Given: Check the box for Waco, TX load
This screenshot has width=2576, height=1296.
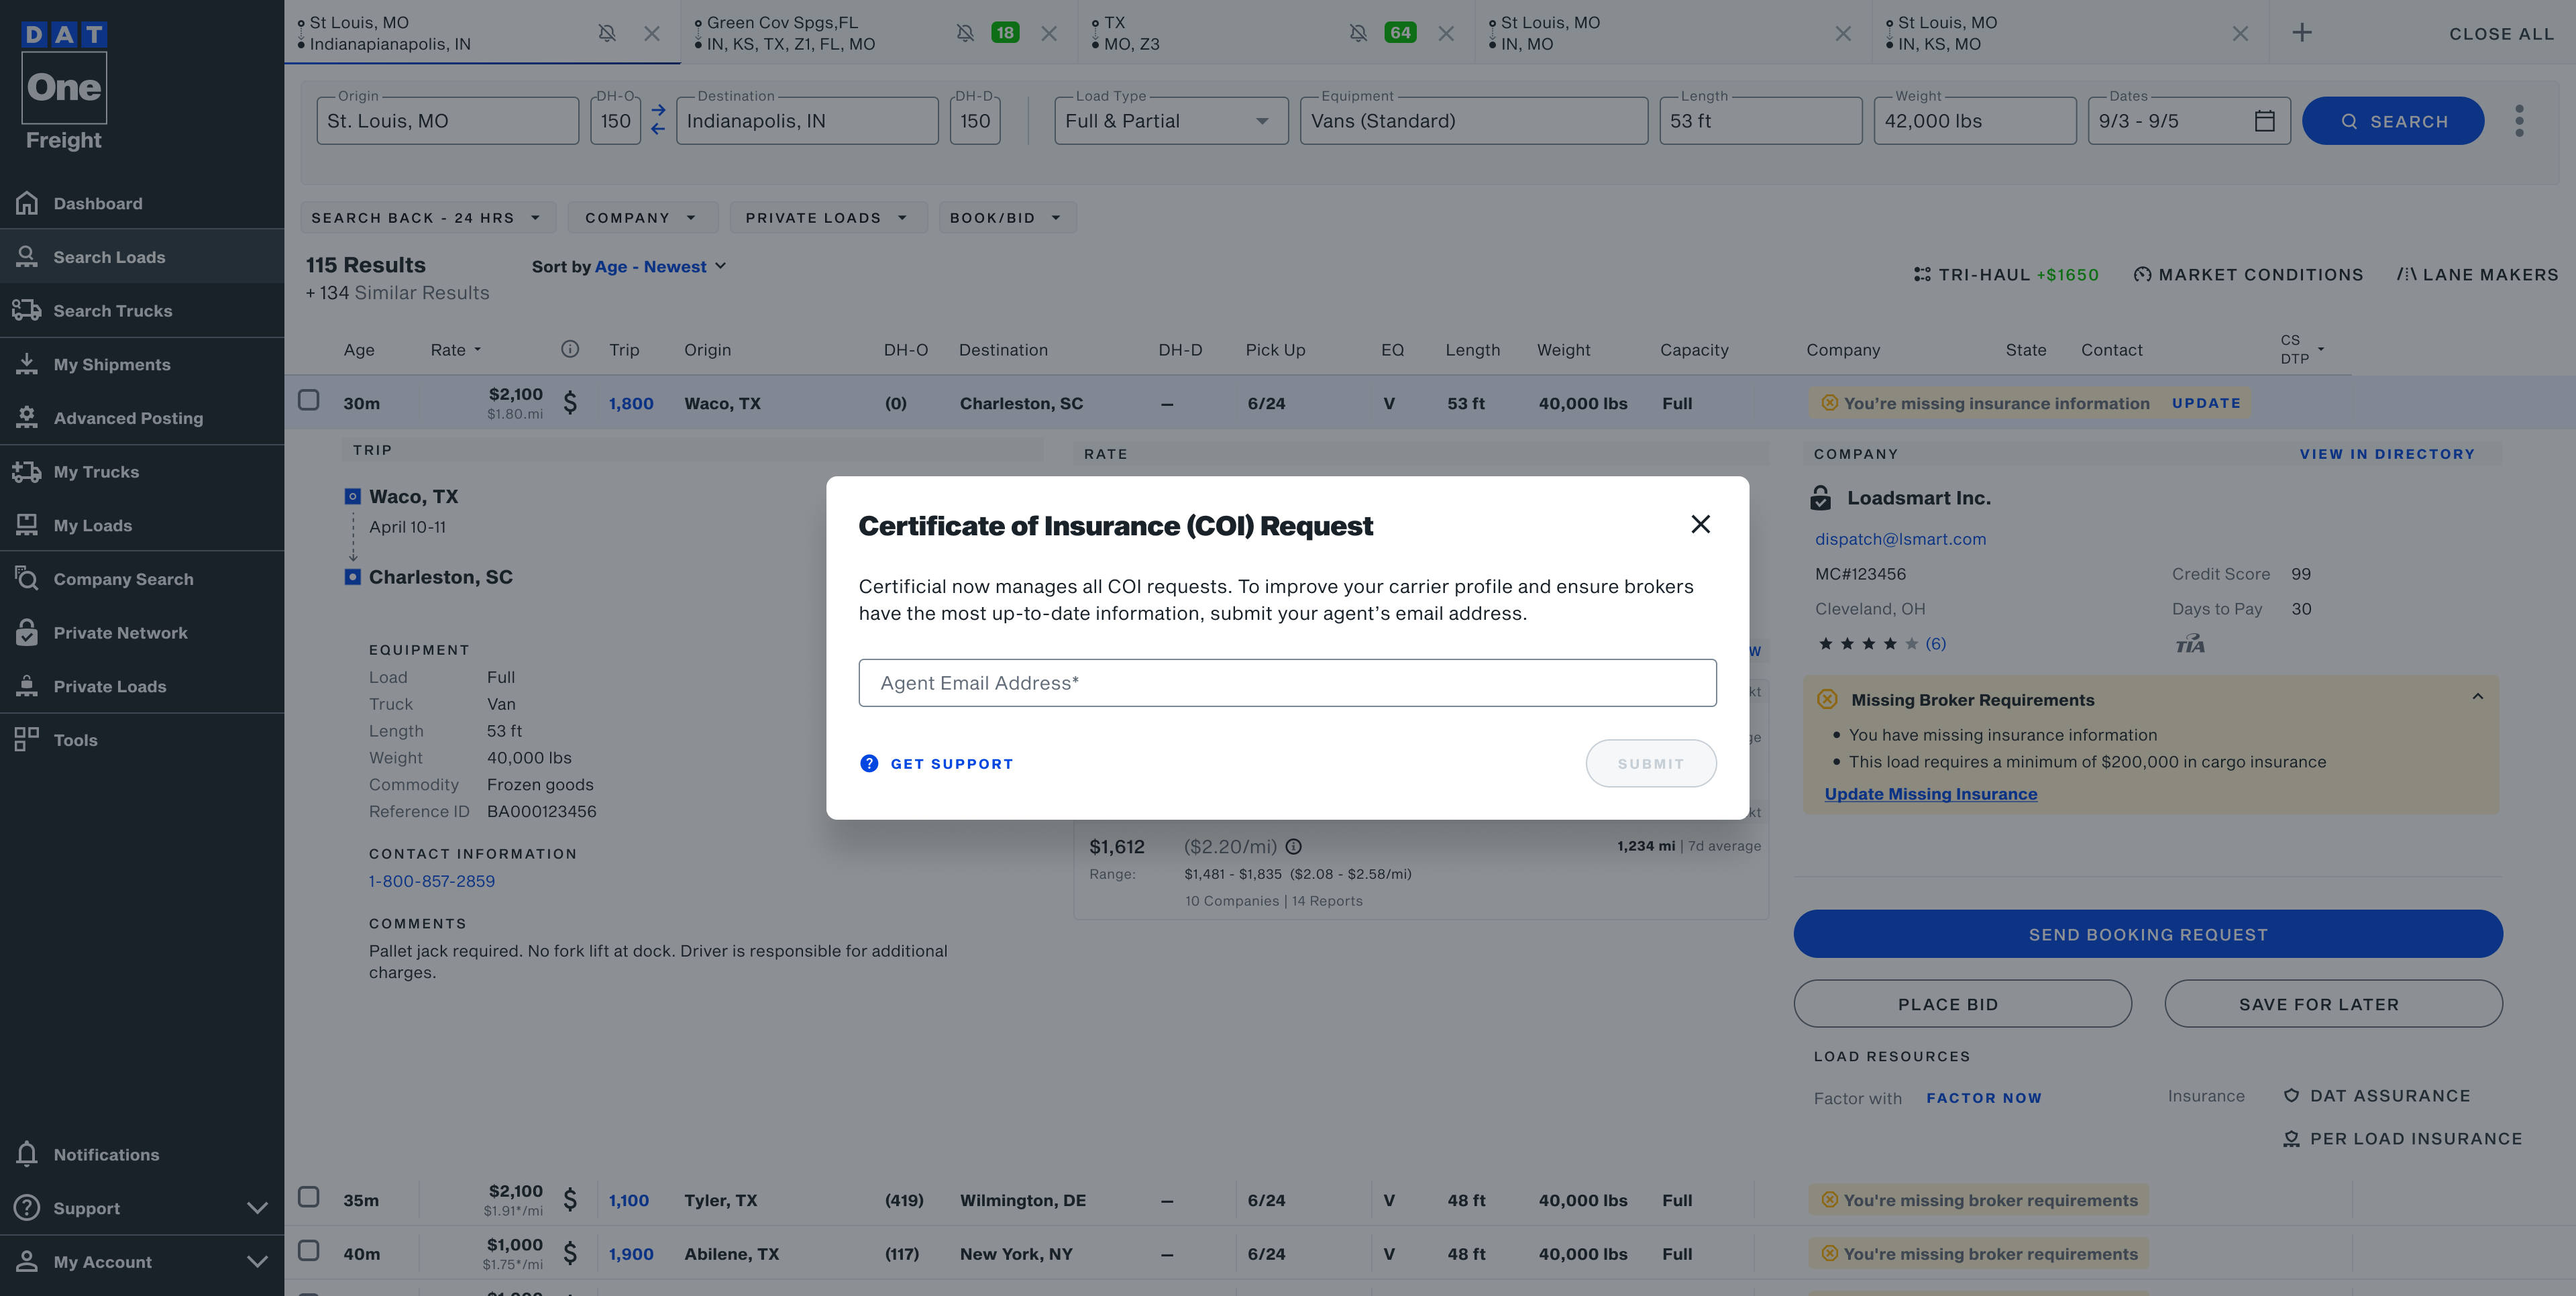Looking at the screenshot, I should point(309,401).
